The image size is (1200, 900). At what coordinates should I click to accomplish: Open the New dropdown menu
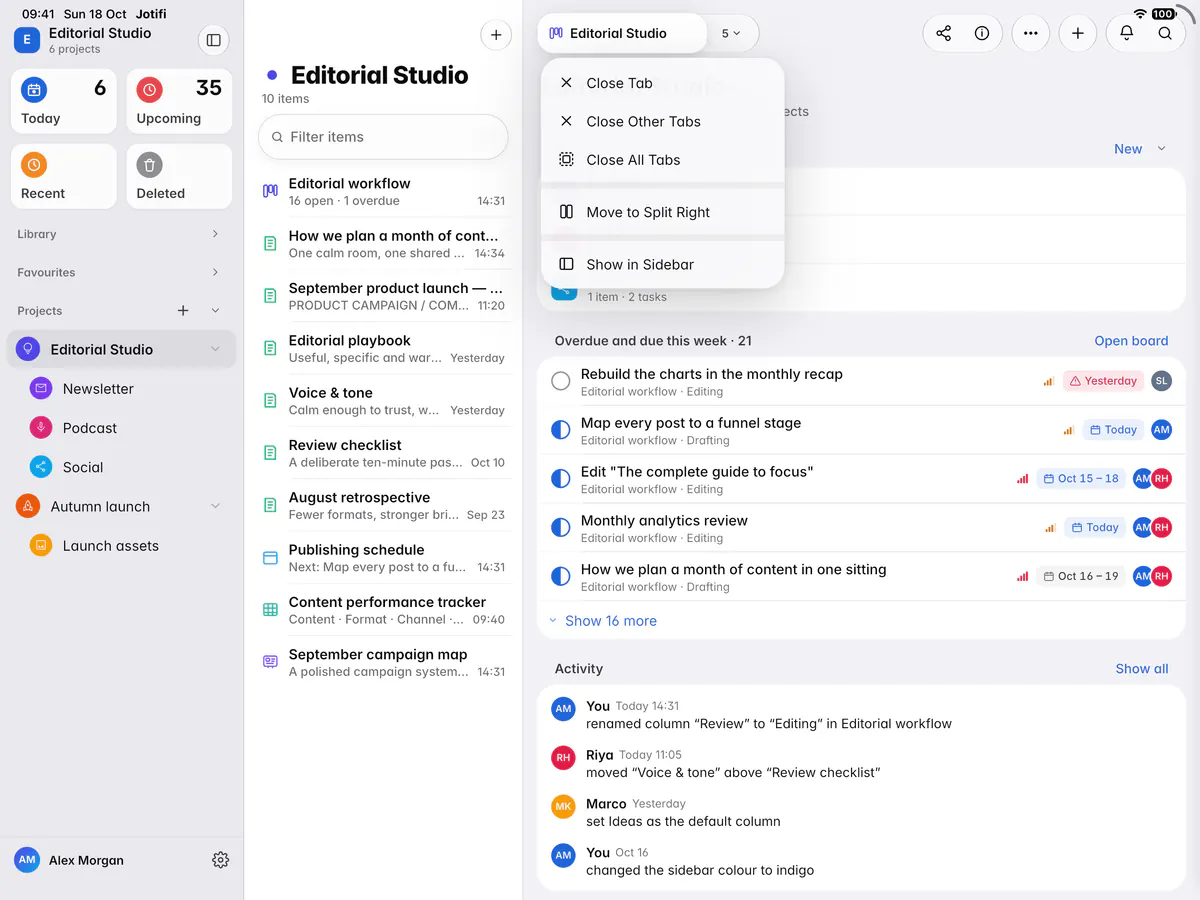tap(1140, 149)
